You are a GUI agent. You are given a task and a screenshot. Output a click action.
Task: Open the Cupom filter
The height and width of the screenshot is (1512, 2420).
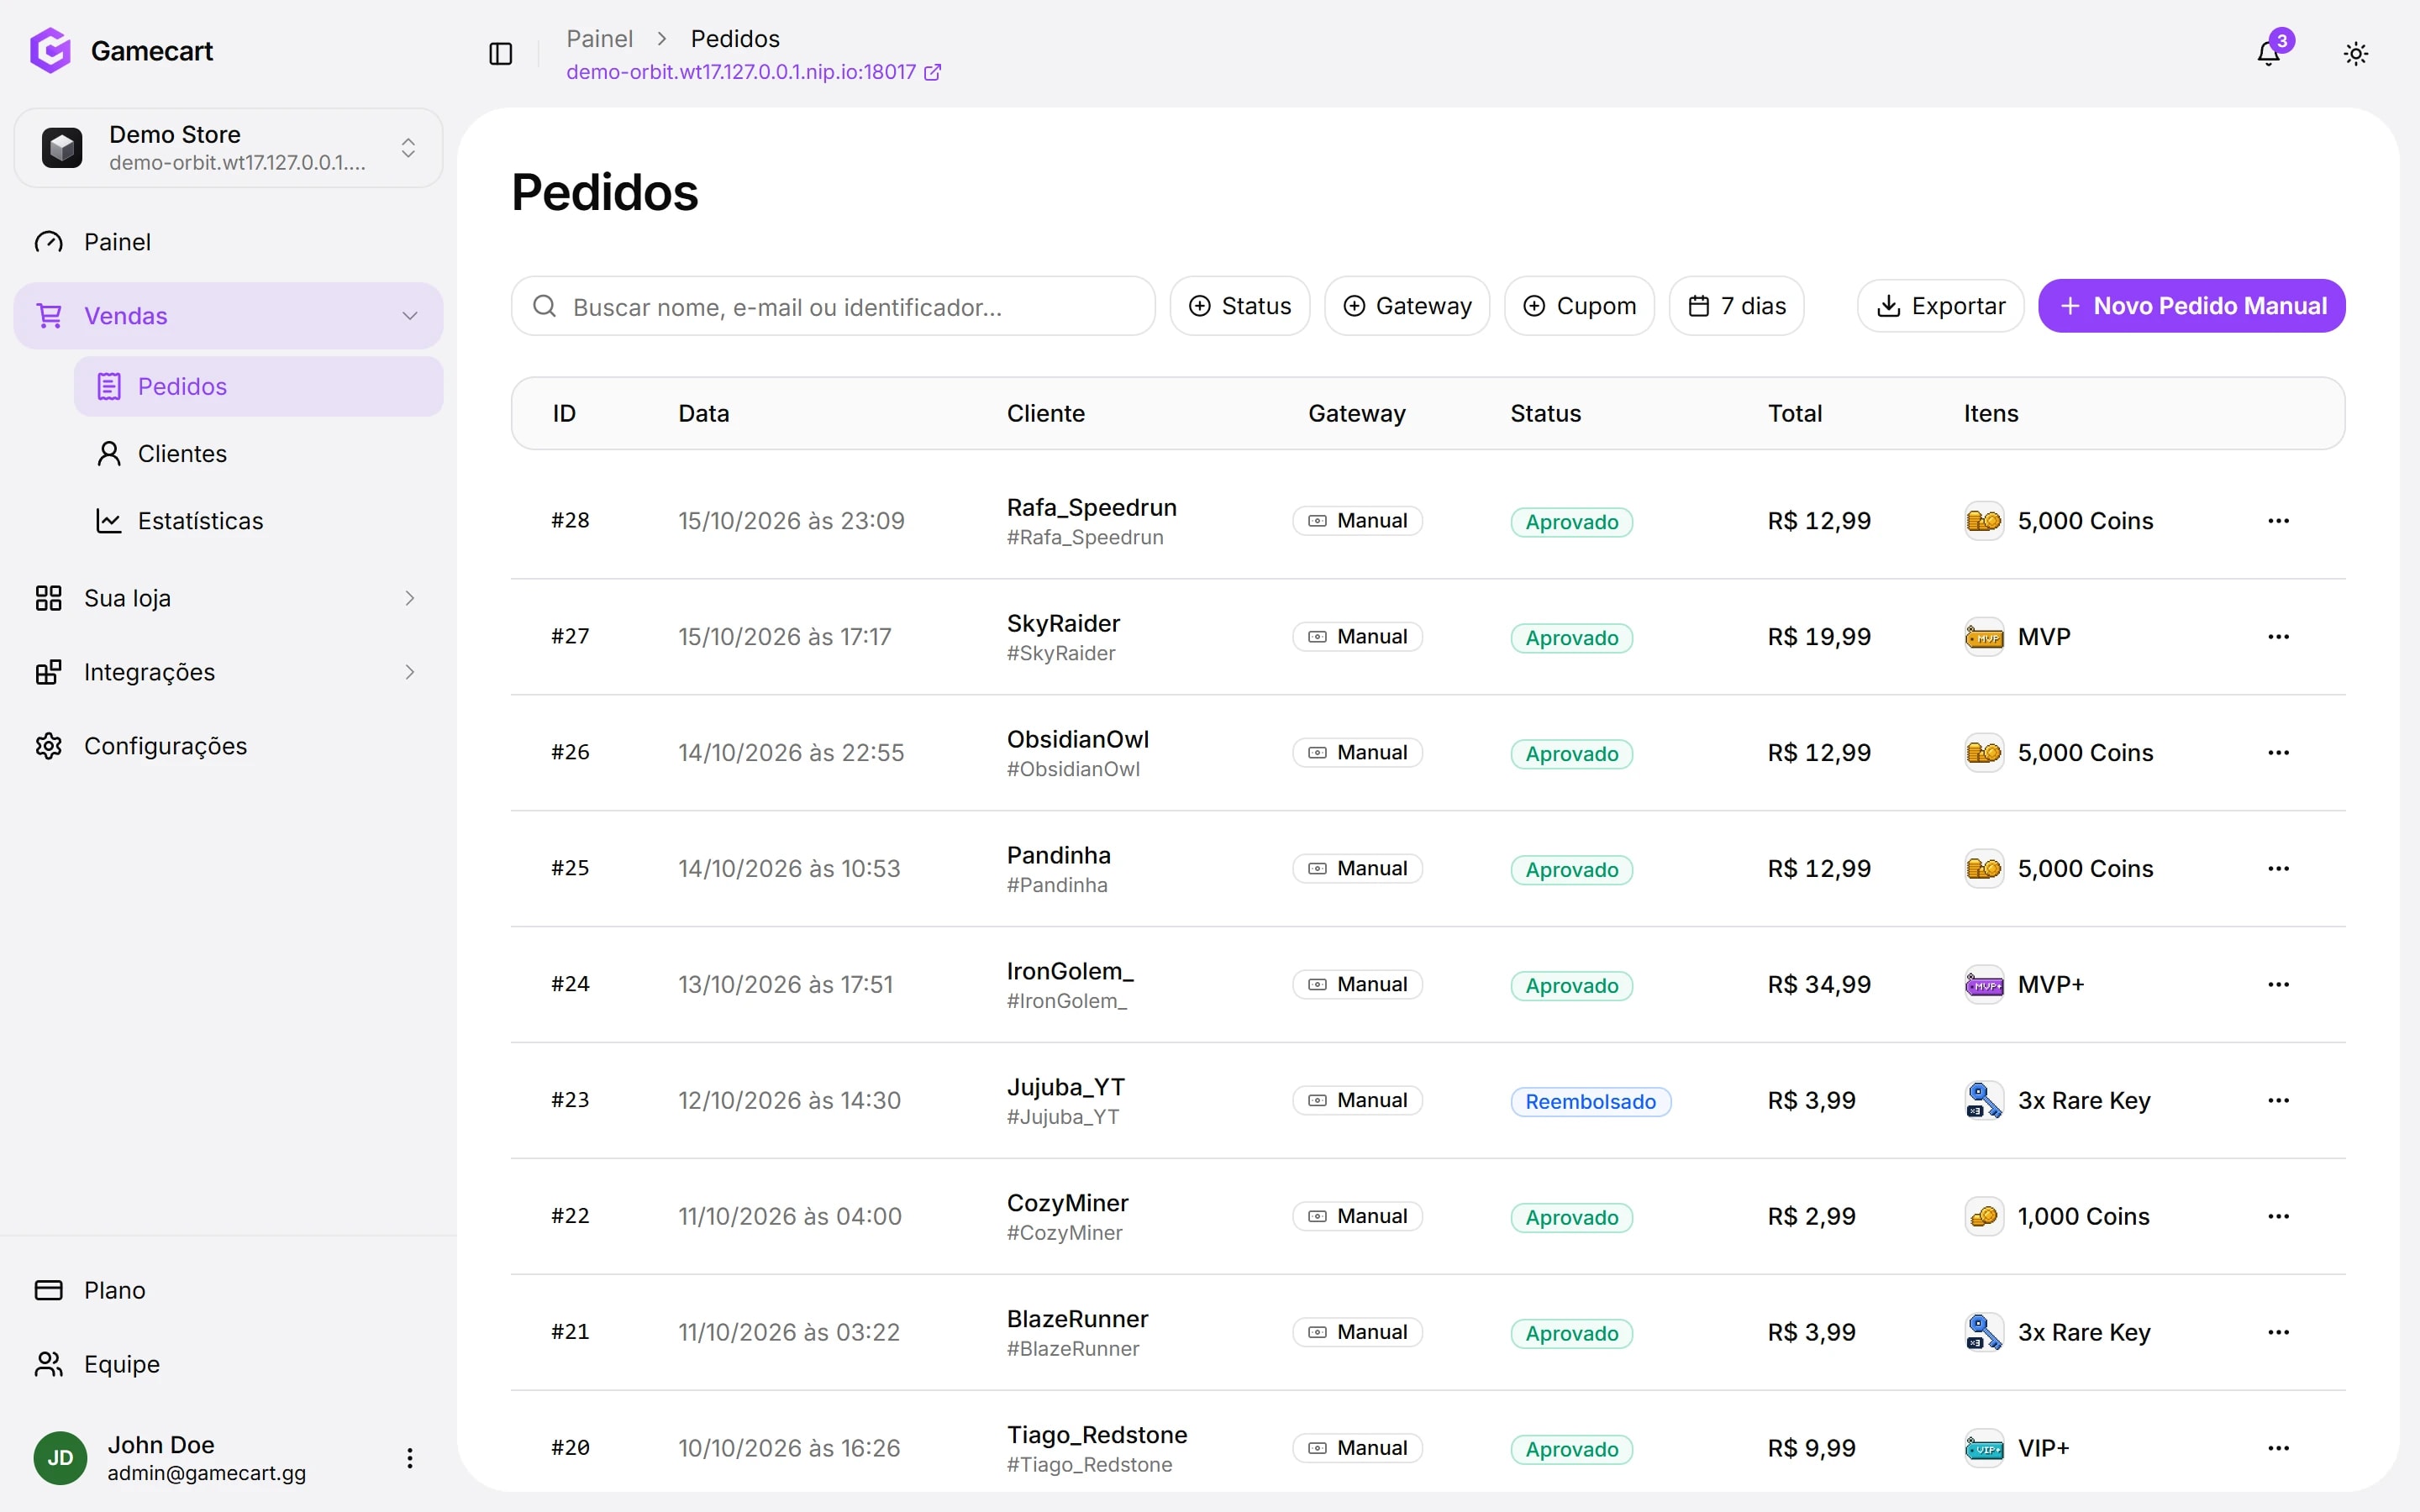point(1579,306)
